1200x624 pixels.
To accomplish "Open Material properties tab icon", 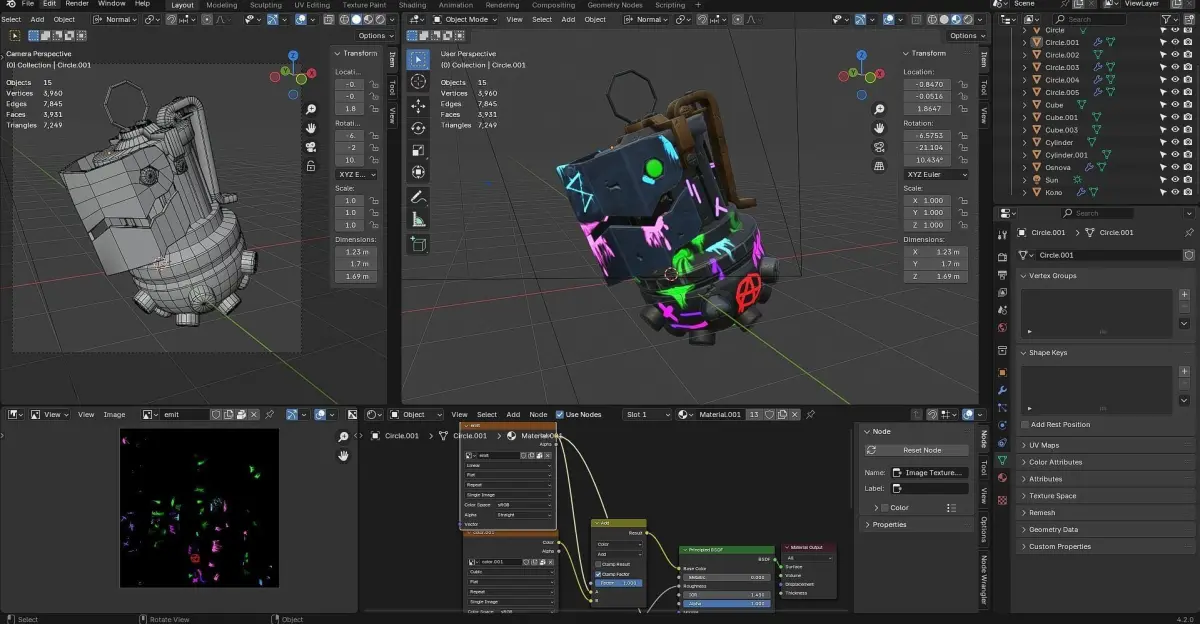I will click(x=1002, y=477).
